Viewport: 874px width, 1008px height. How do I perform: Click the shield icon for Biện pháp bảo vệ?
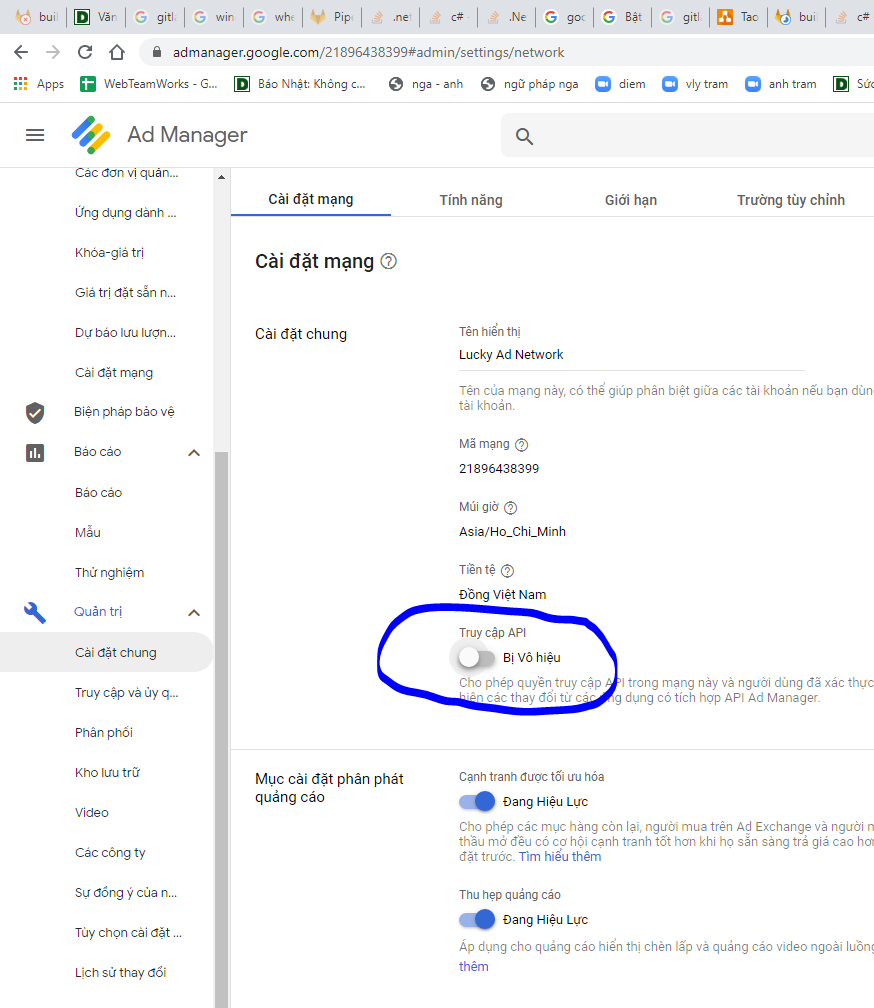point(35,412)
